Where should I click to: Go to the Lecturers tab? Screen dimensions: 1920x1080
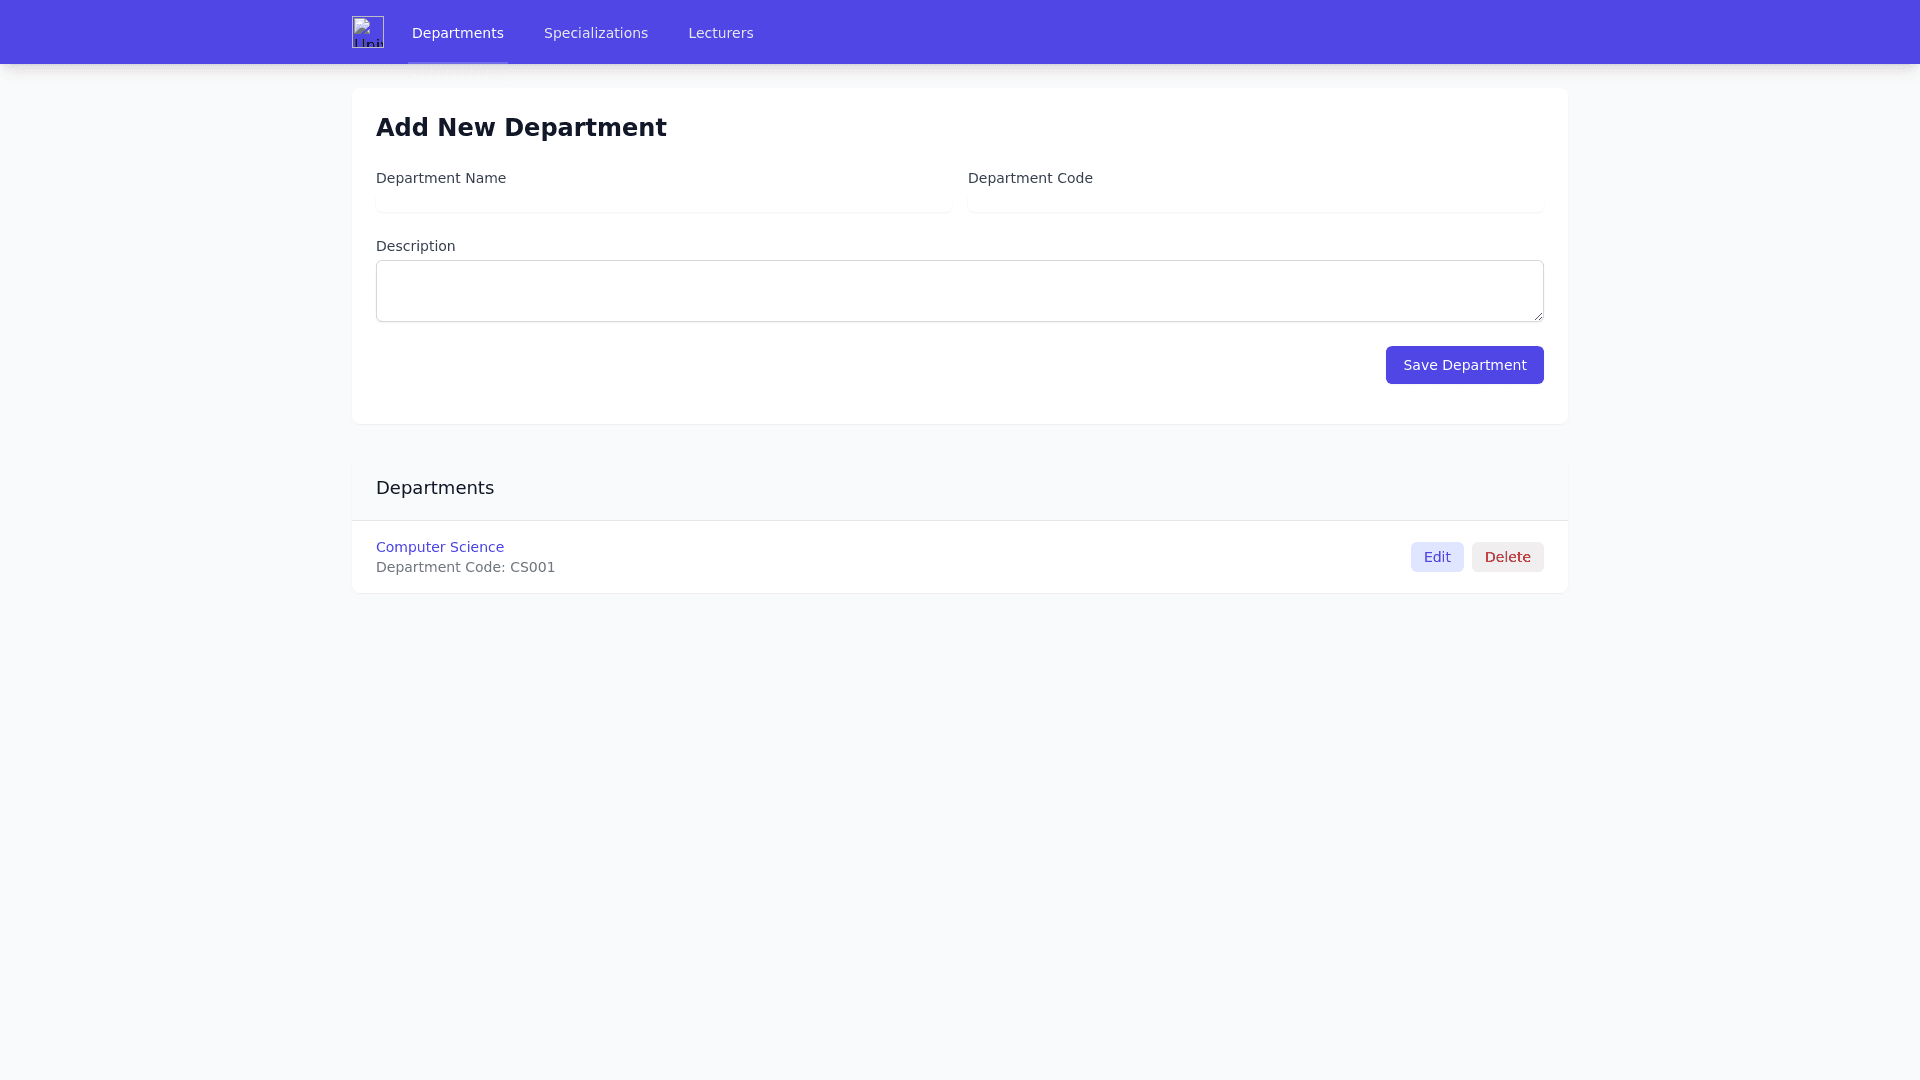tap(720, 33)
